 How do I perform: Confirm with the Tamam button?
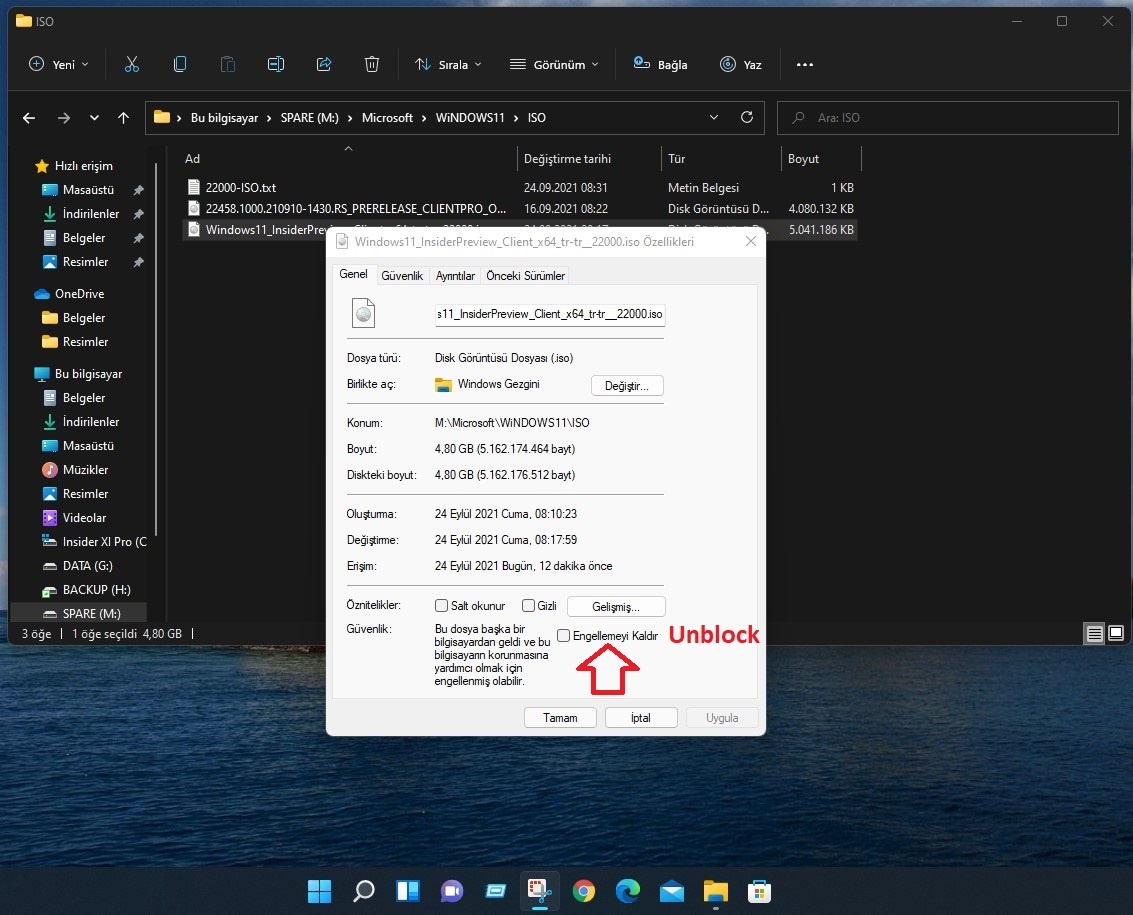click(560, 717)
